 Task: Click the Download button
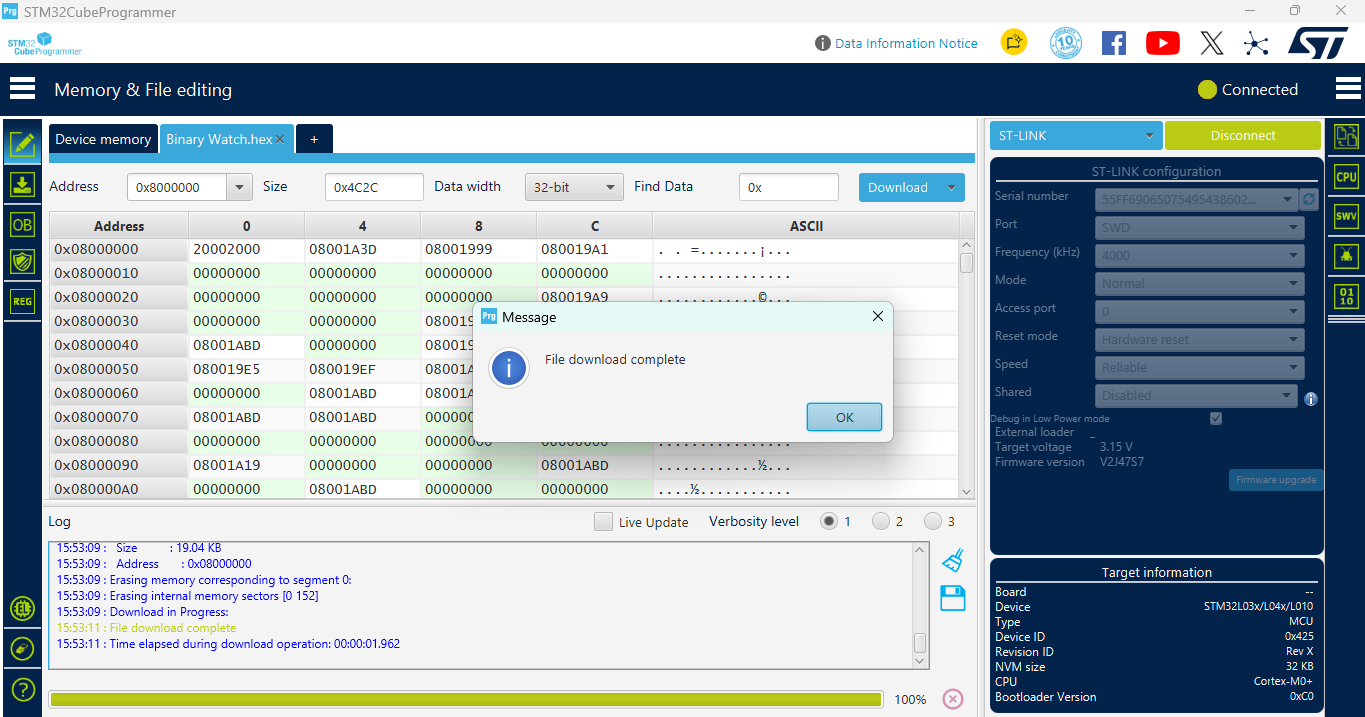point(898,187)
